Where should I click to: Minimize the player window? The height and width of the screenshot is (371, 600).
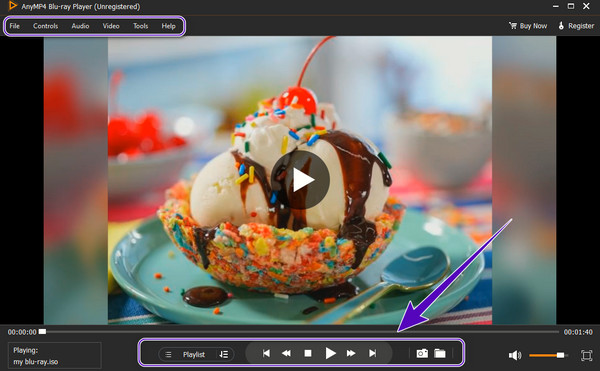(x=556, y=6)
